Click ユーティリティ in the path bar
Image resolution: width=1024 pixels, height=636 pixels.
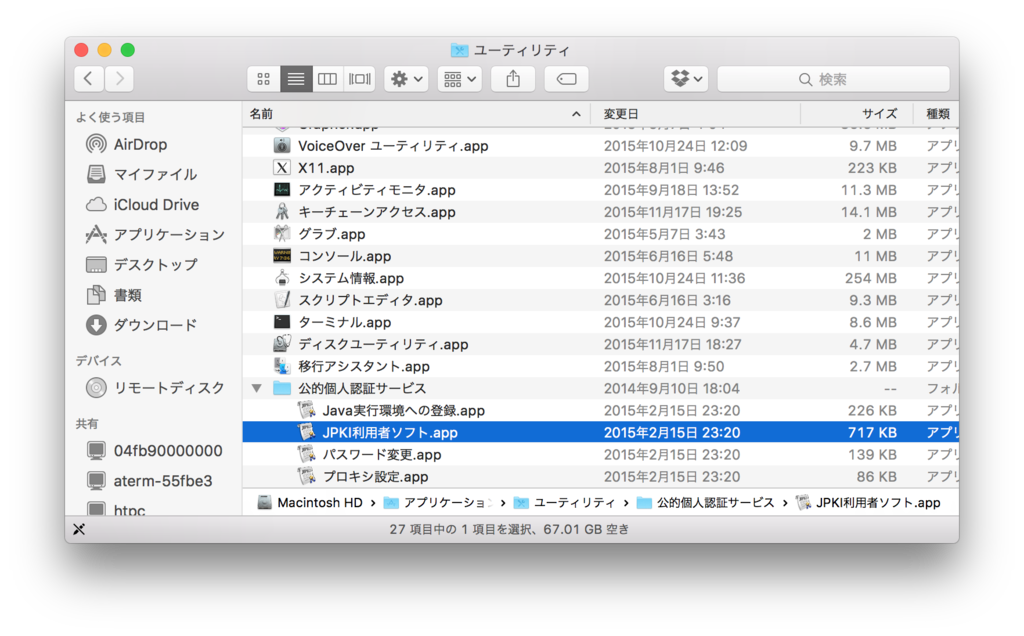pos(564,503)
